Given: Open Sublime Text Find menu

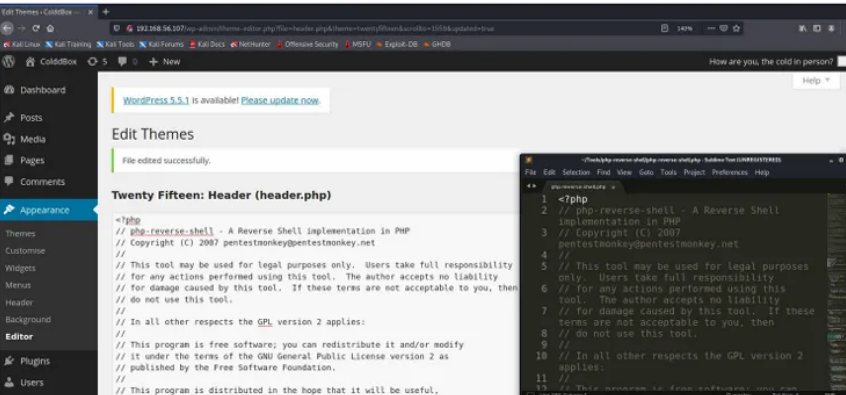Looking at the screenshot, I should pos(603,173).
